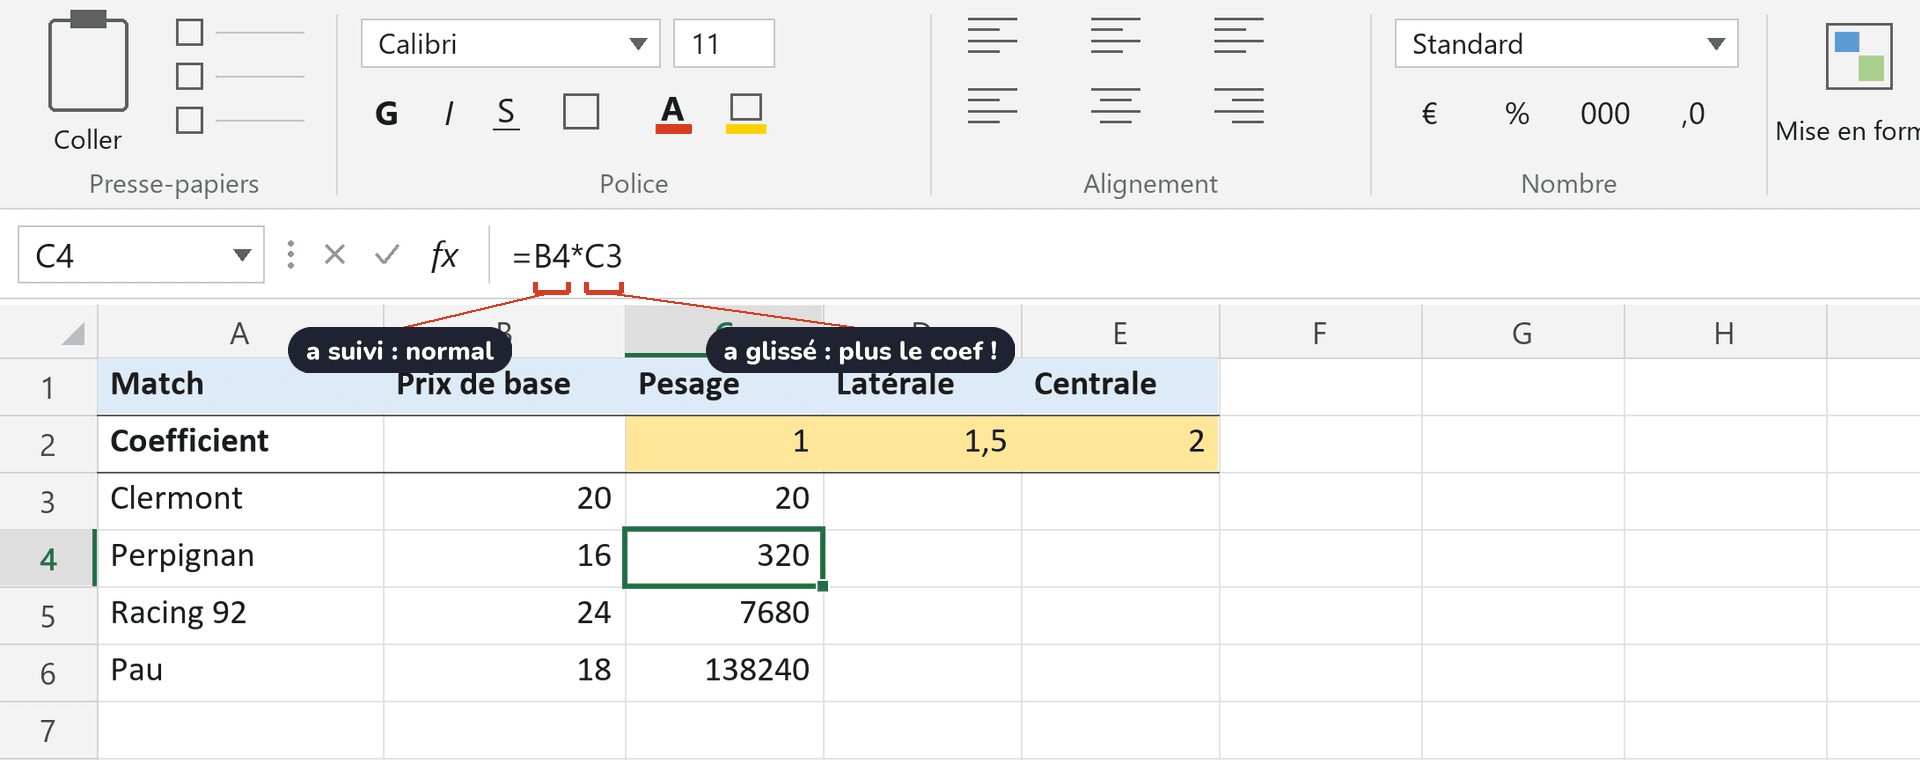This screenshot has width=1920, height=760.
Task: Select row 4 header
Action: pos(48,559)
